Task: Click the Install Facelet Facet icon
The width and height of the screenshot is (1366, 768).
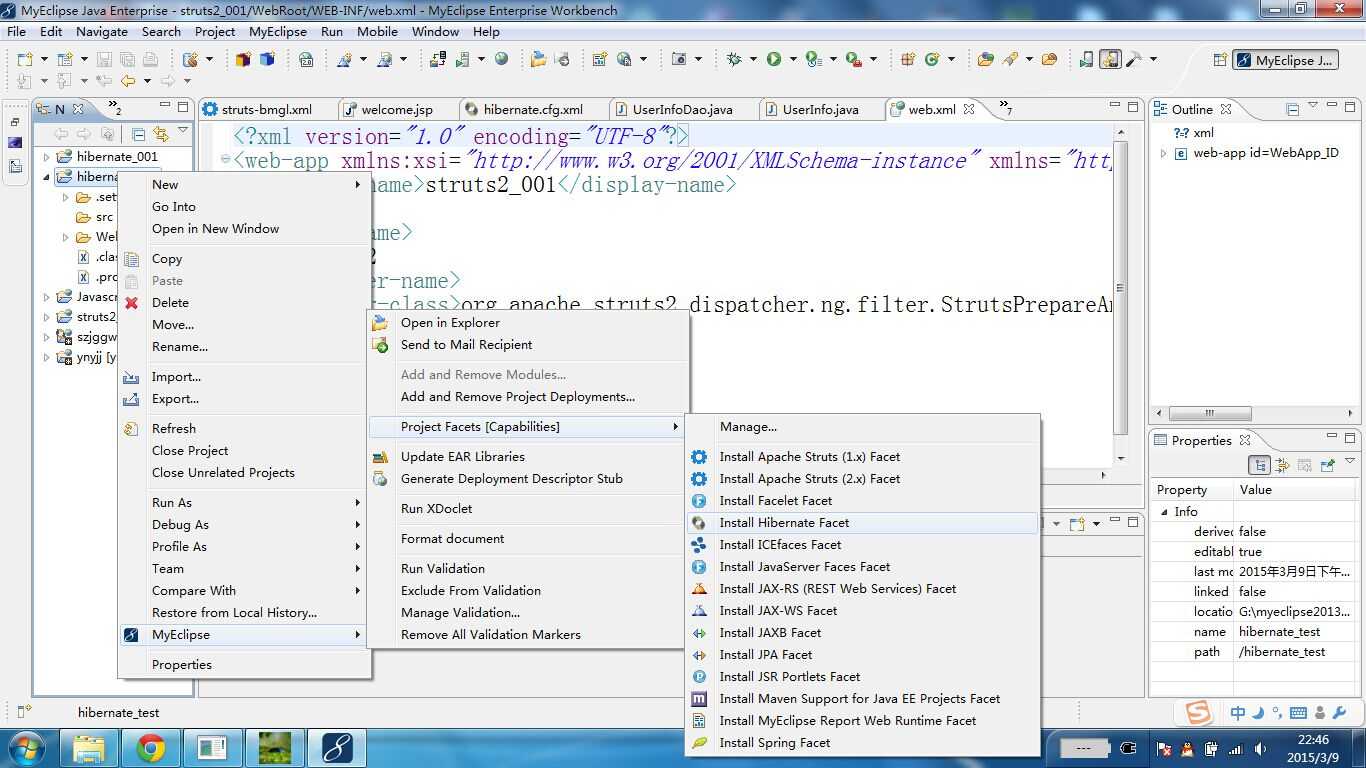Action: (x=699, y=501)
